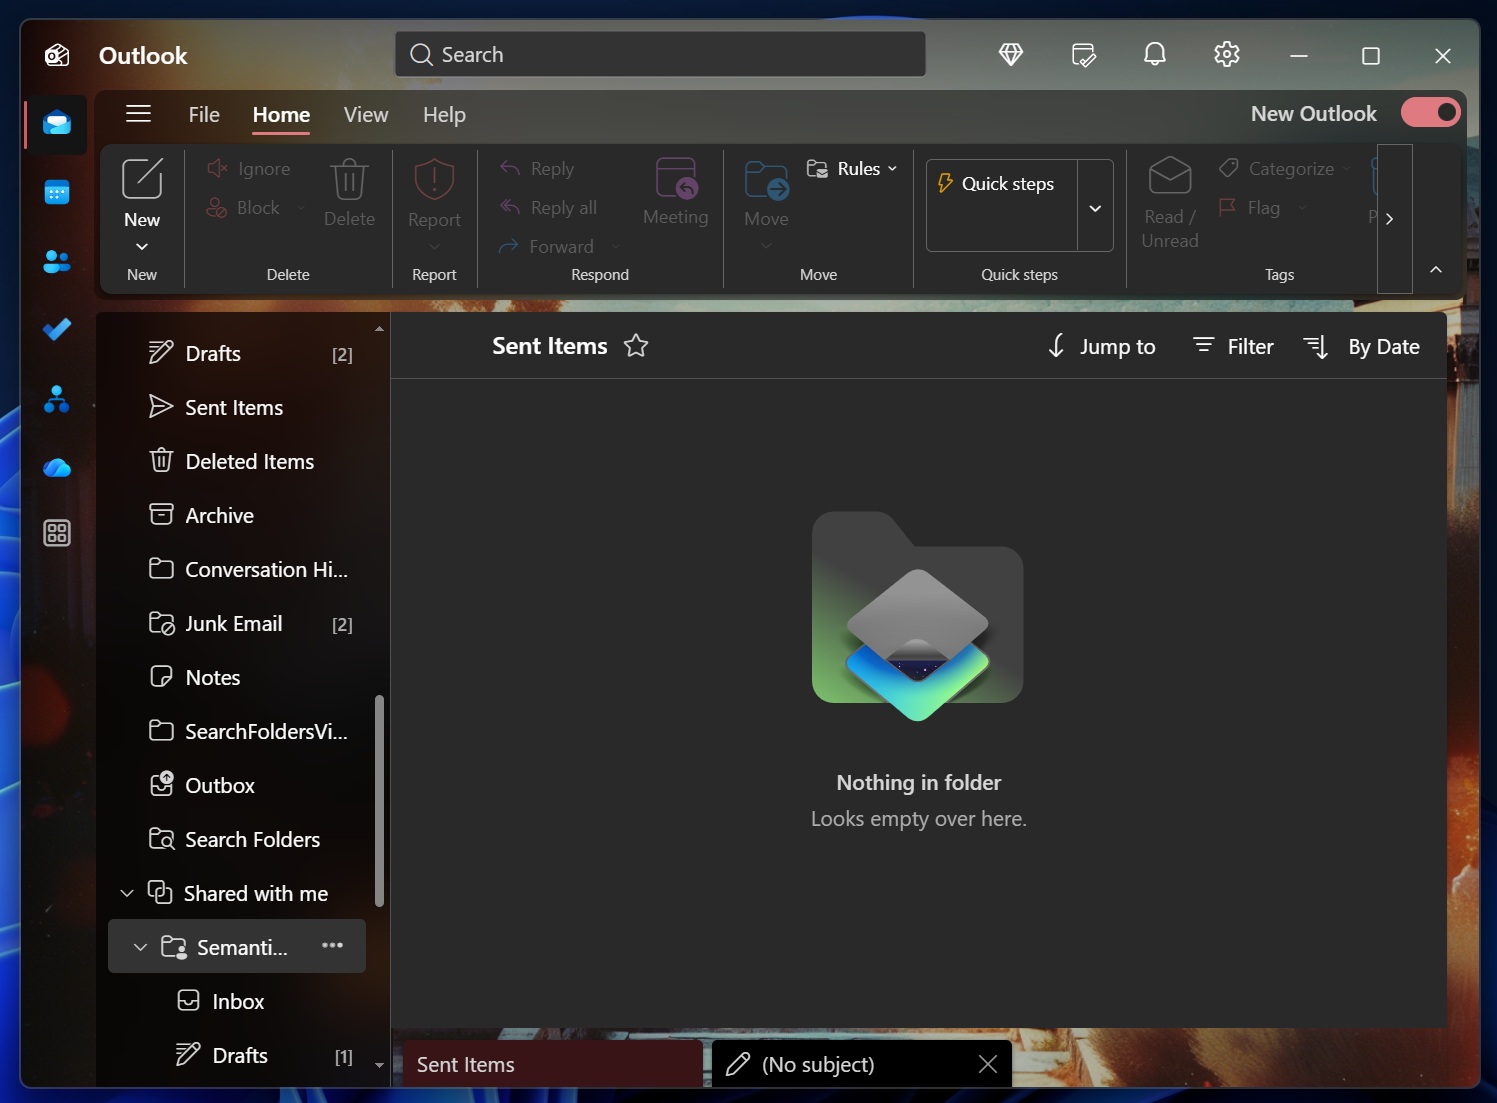Collapse the Semanti... shared account folder
Viewport: 1497px width, 1103px height.
tap(140, 947)
